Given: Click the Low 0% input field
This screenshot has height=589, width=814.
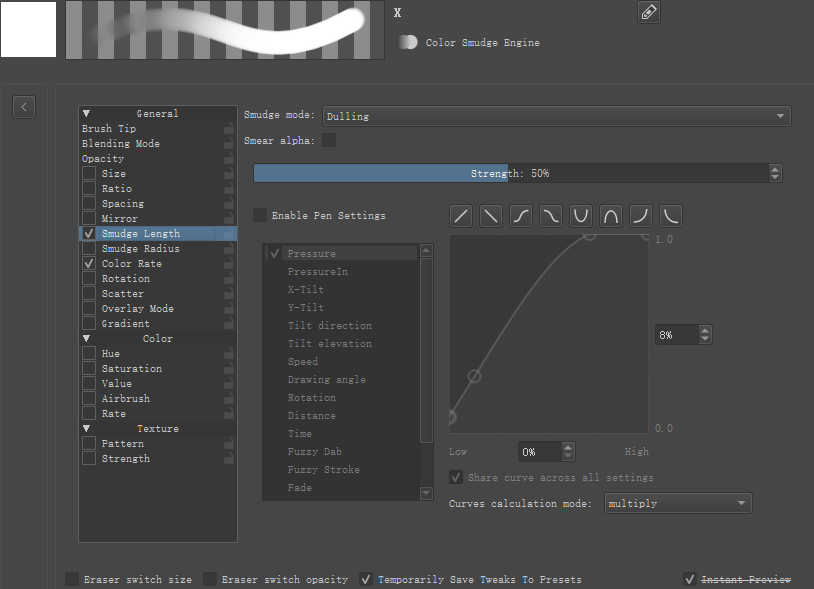Looking at the screenshot, I should (x=539, y=452).
